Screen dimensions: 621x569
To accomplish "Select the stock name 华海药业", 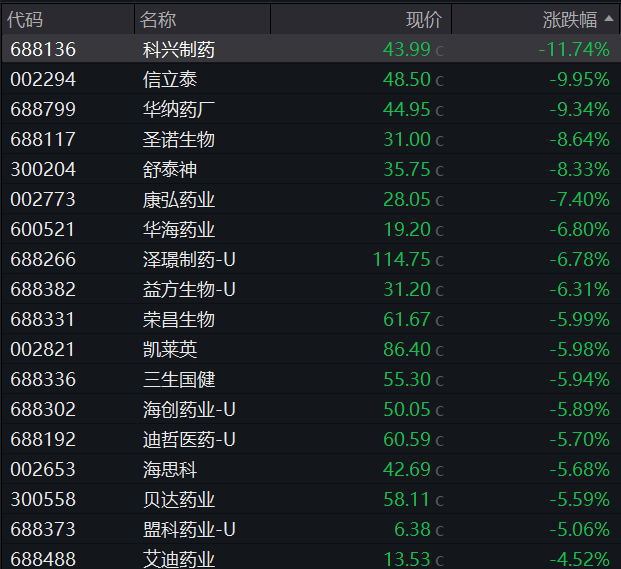I will [x=179, y=230].
